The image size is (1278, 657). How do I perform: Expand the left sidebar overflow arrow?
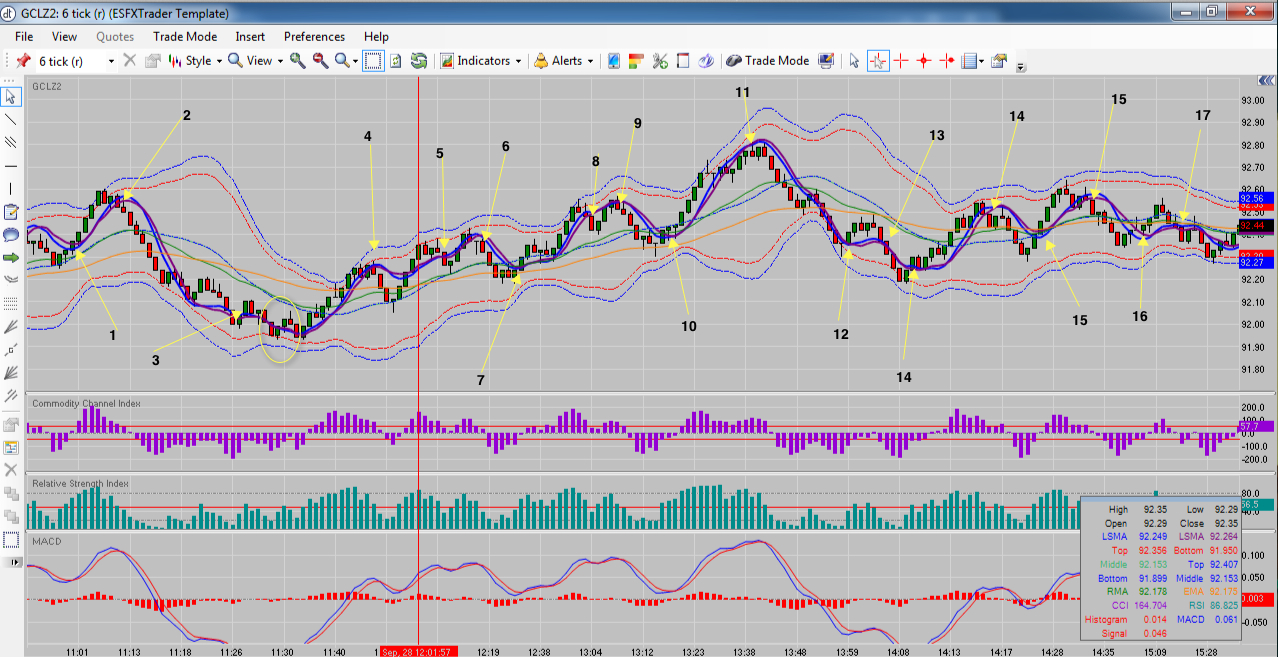click(13, 563)
